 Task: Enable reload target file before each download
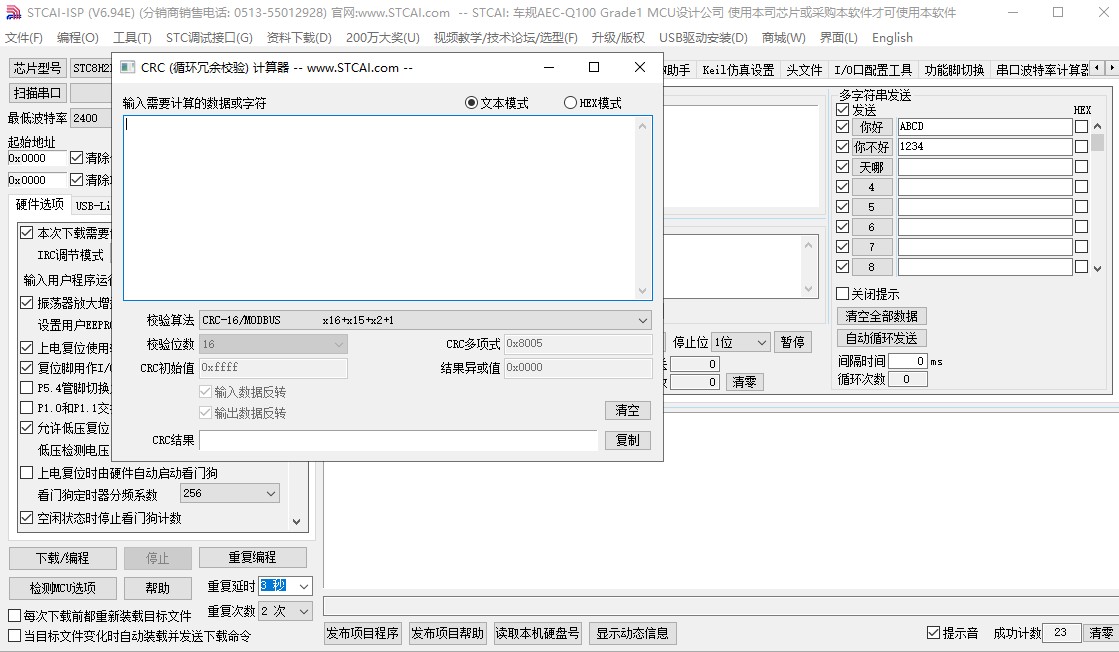click(x=14, y=616)
